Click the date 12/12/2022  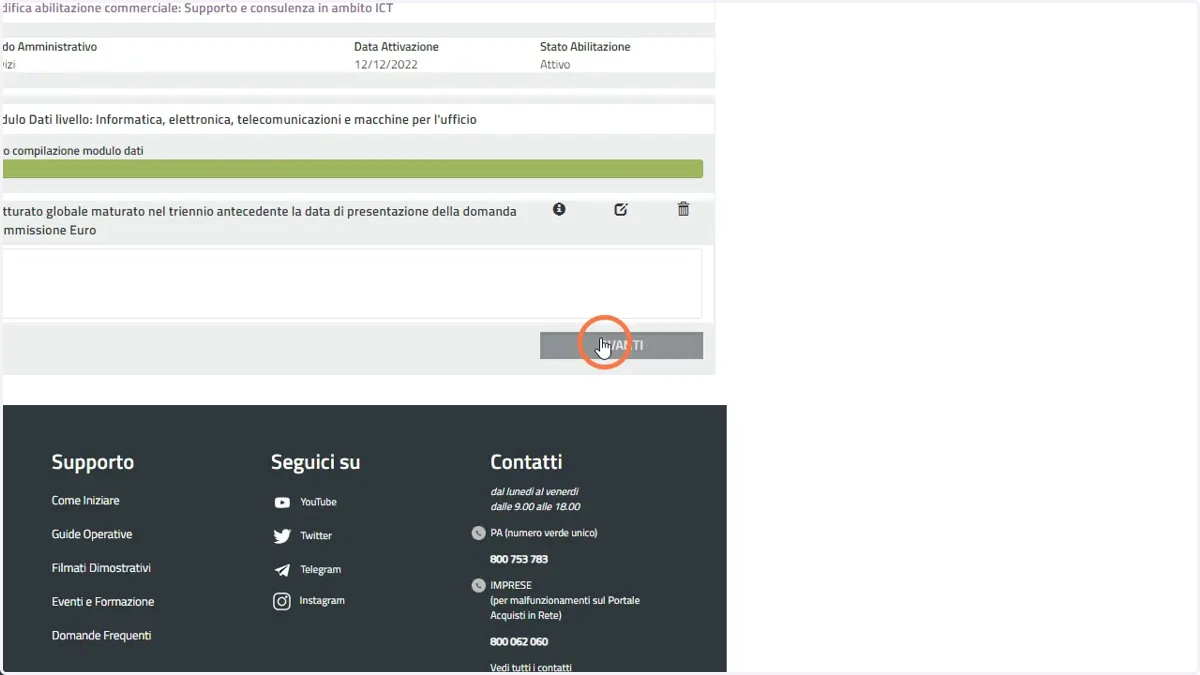point(386,65)
